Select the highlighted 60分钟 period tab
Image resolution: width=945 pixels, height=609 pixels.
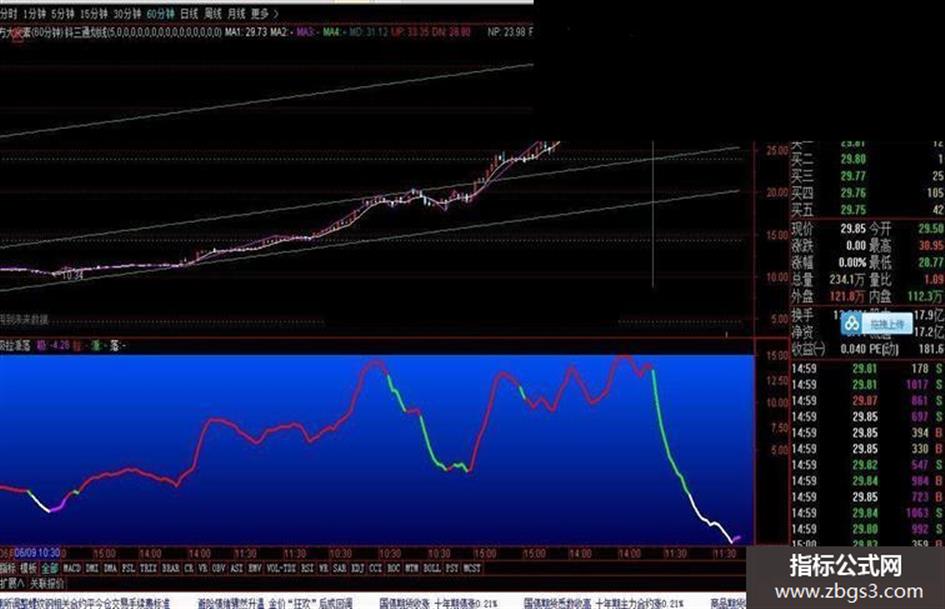(160, 13)
